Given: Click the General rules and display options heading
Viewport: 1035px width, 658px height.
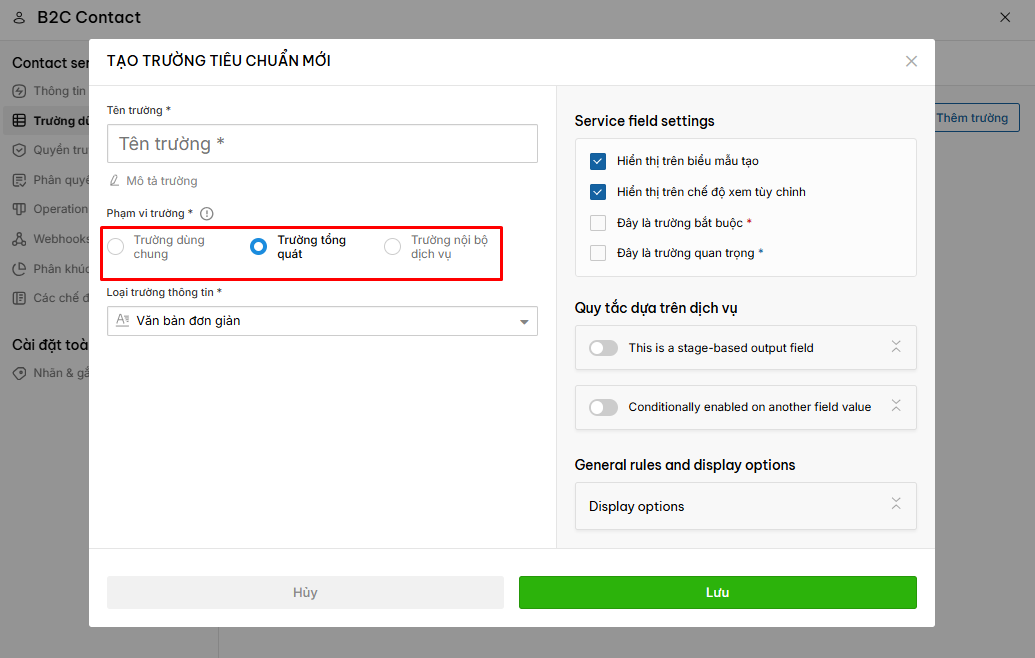Looking at the screenshot, I should tap(684, 465).
